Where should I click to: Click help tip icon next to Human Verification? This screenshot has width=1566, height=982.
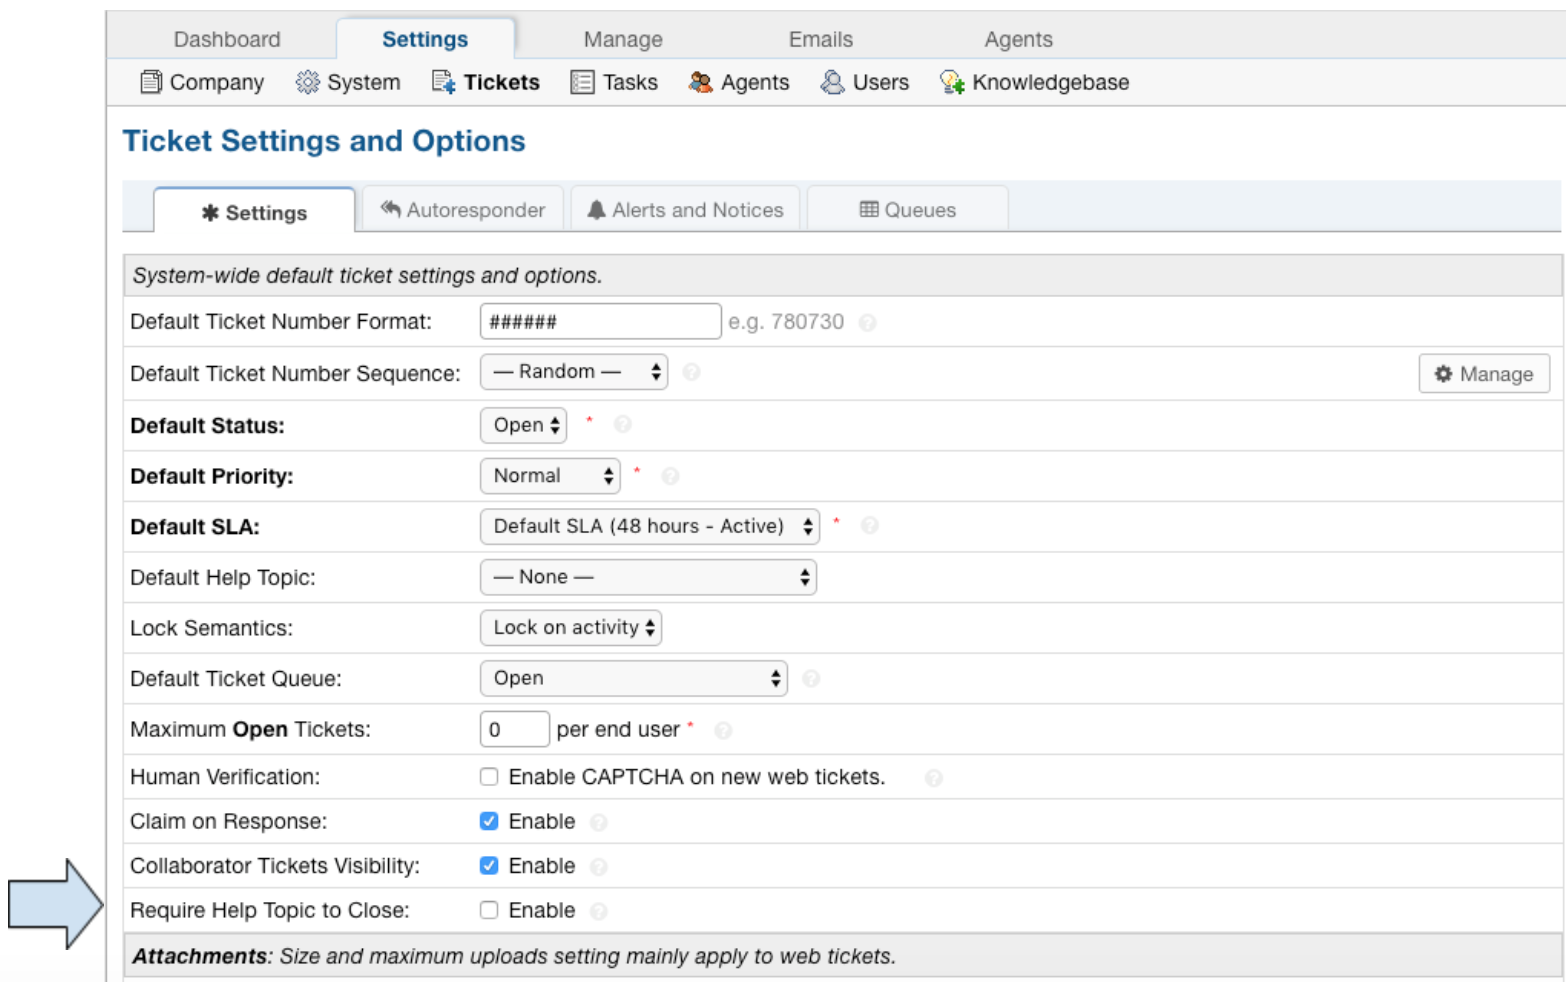click(x=934, y=778)
